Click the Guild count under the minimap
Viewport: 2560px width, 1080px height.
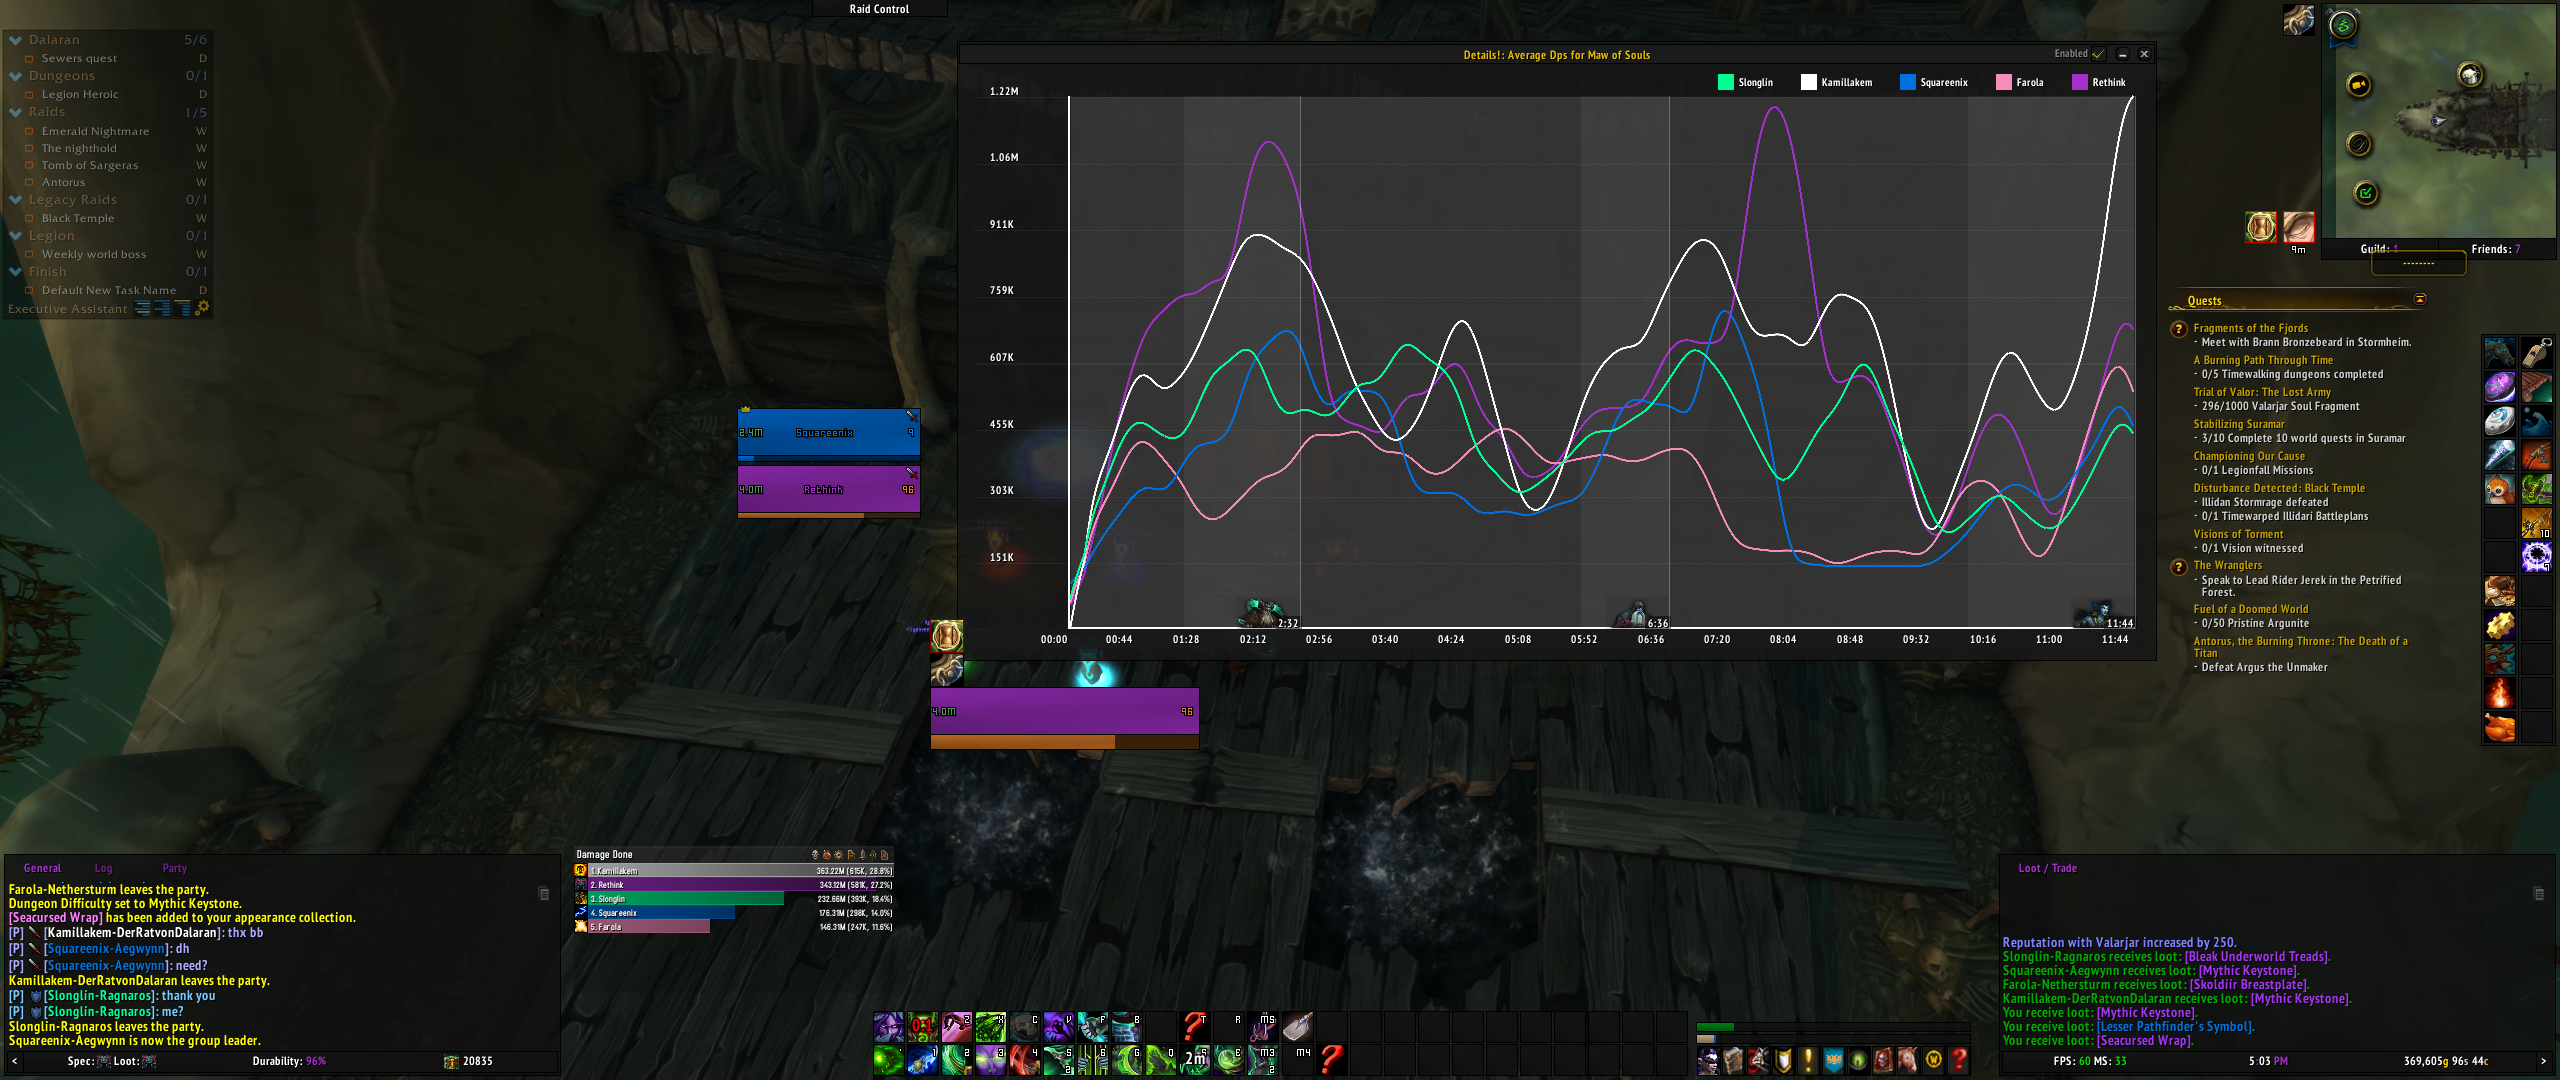click(x=2379, y=249)
